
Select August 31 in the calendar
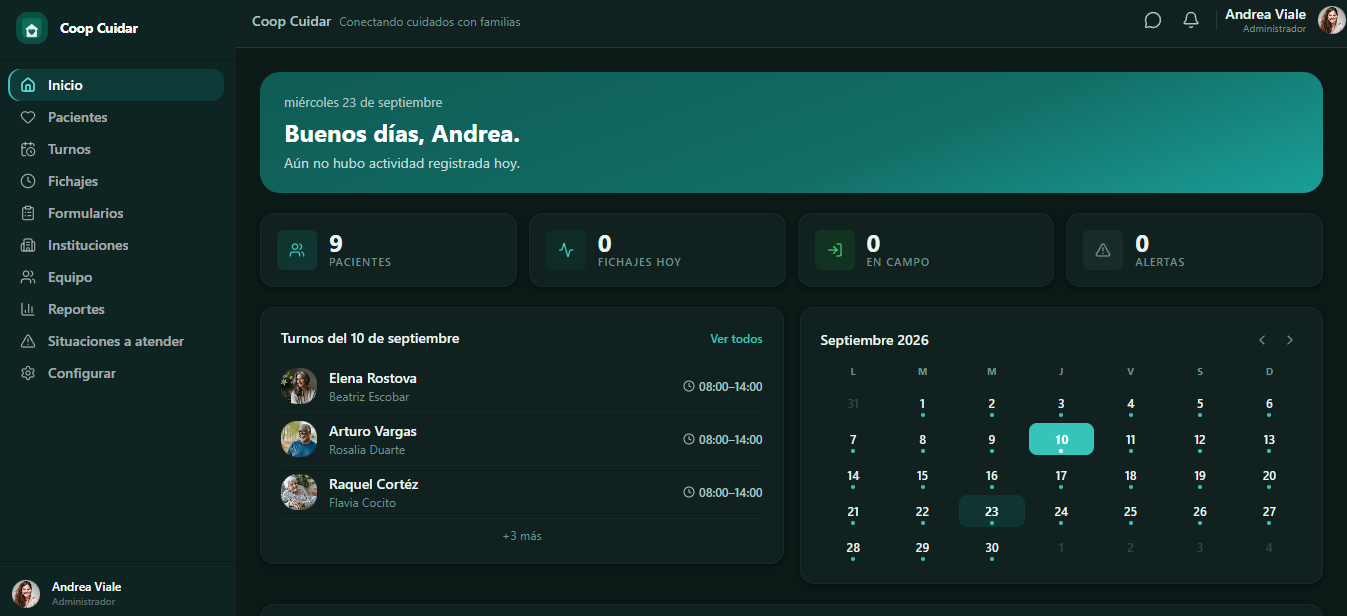point(853,404)
